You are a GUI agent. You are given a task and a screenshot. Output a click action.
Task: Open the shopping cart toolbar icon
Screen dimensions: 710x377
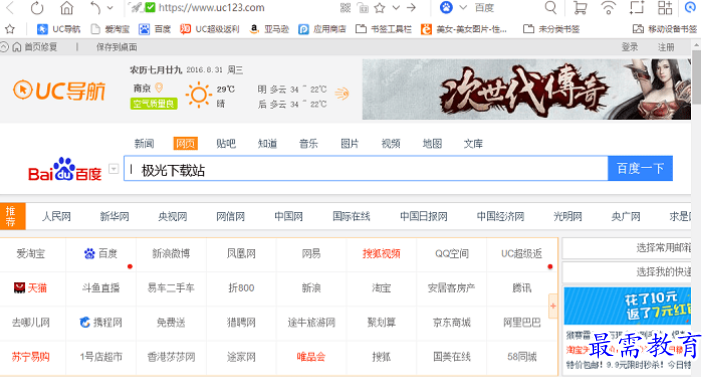(580, 8)
